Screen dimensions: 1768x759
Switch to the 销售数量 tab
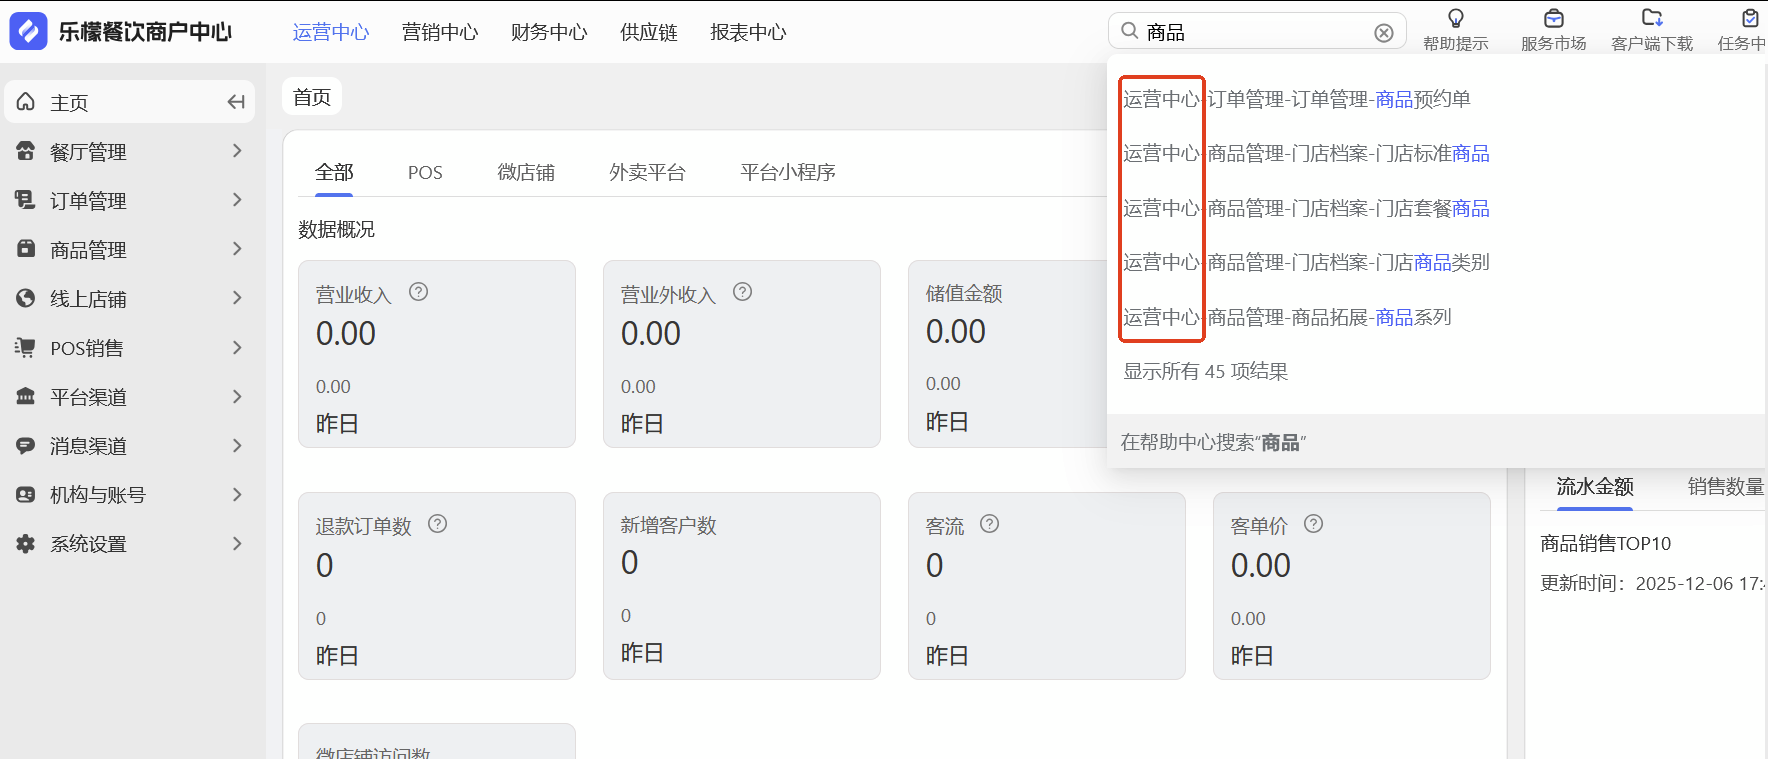point(1725,487)
